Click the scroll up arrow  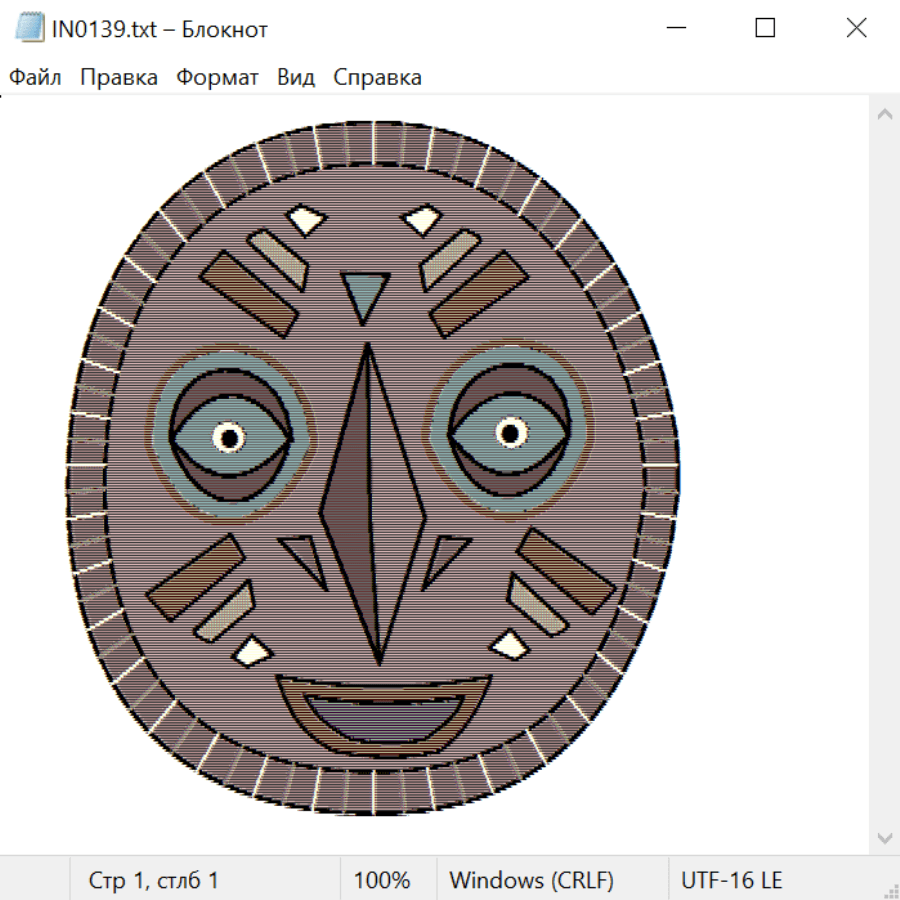pyautogui.click(x=884, y=114)
